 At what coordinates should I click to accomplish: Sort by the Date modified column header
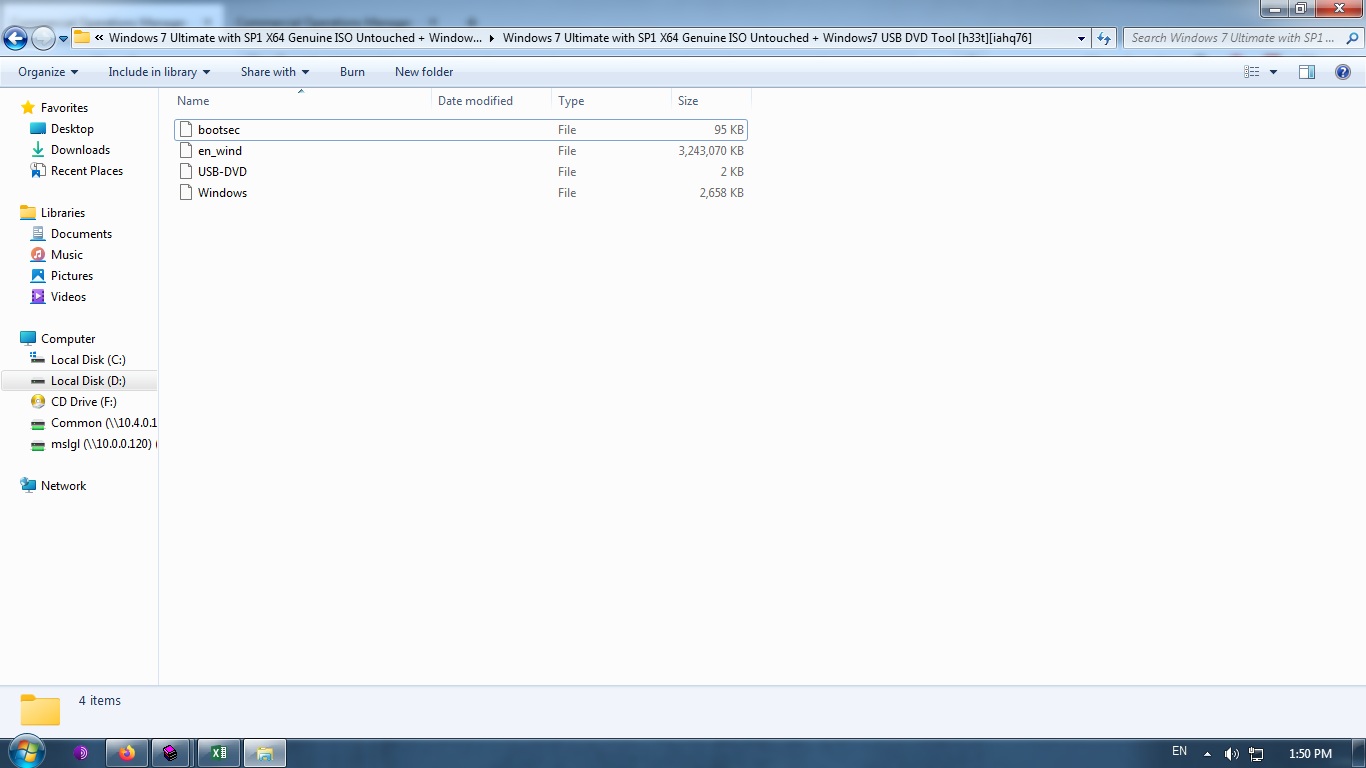point(491,101)
